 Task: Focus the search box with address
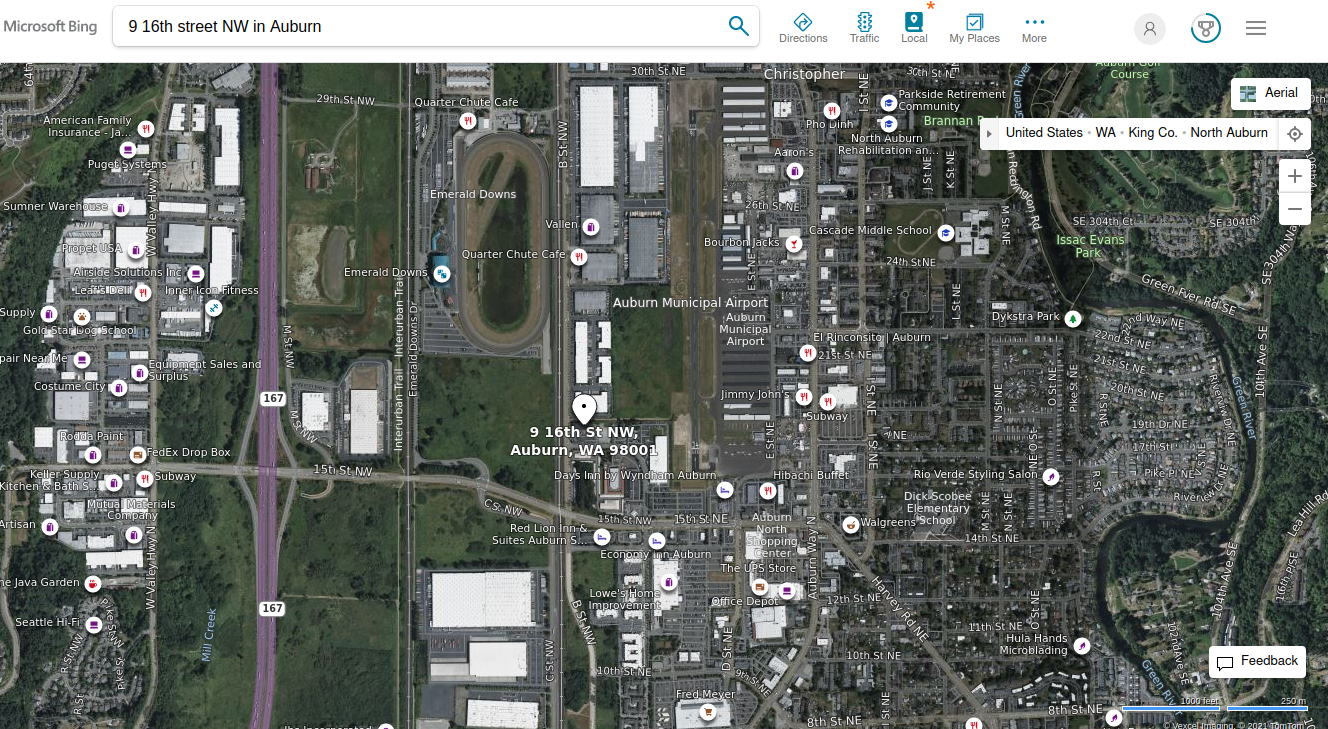[420, 27]
